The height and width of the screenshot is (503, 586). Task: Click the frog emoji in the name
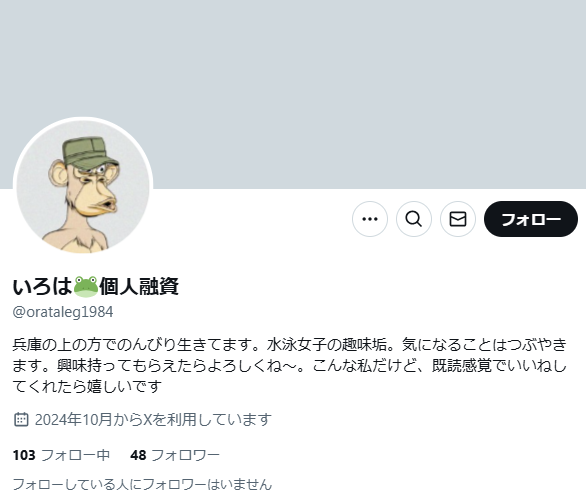[x=86, y=287]
